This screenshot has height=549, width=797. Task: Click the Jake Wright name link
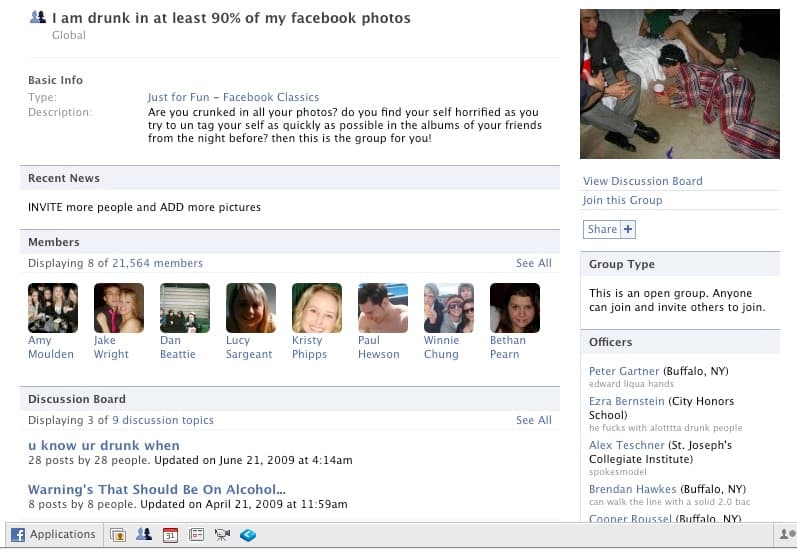pyautogui.click(x=111, y=347)
